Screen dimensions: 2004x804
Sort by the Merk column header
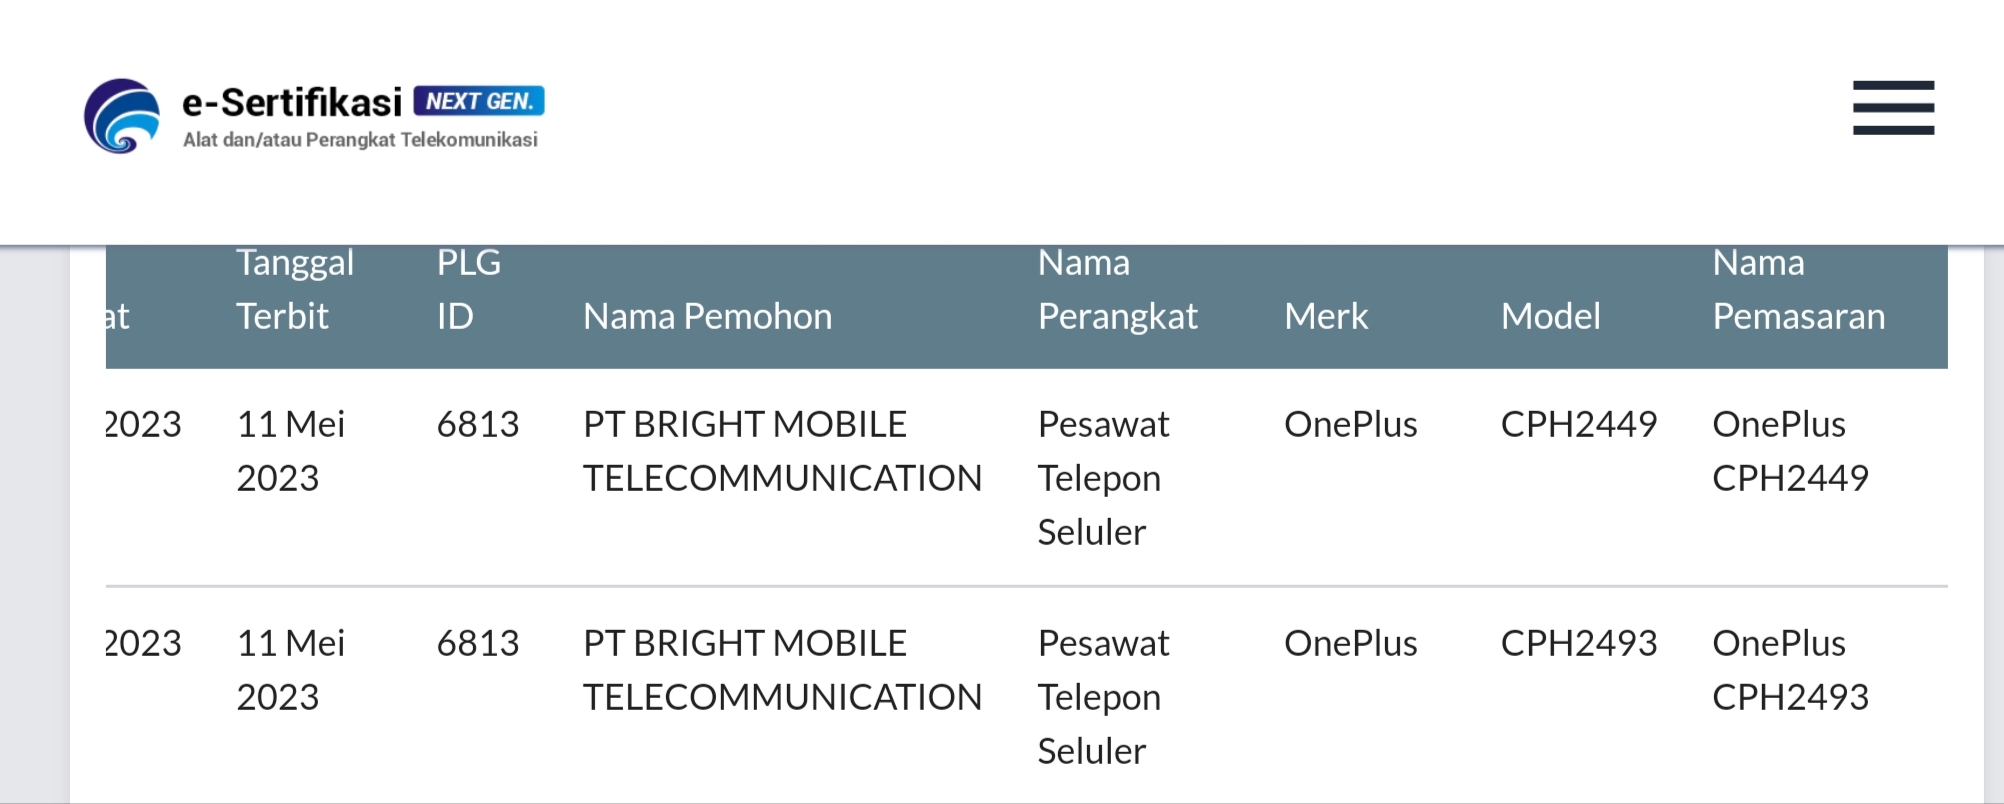[1326, 316]
